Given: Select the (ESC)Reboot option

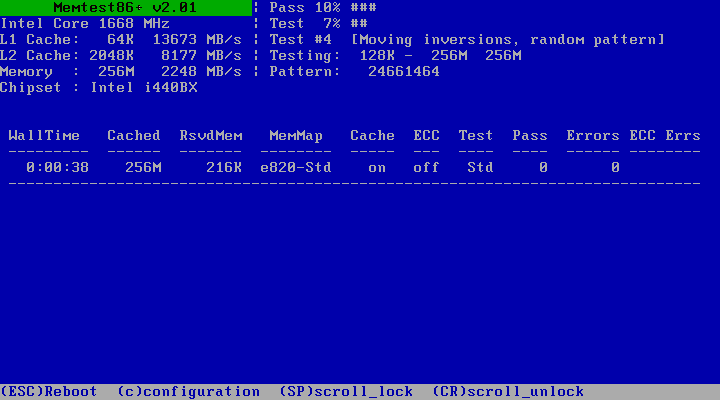Looking at the screenshot, I should coord(49,392).
